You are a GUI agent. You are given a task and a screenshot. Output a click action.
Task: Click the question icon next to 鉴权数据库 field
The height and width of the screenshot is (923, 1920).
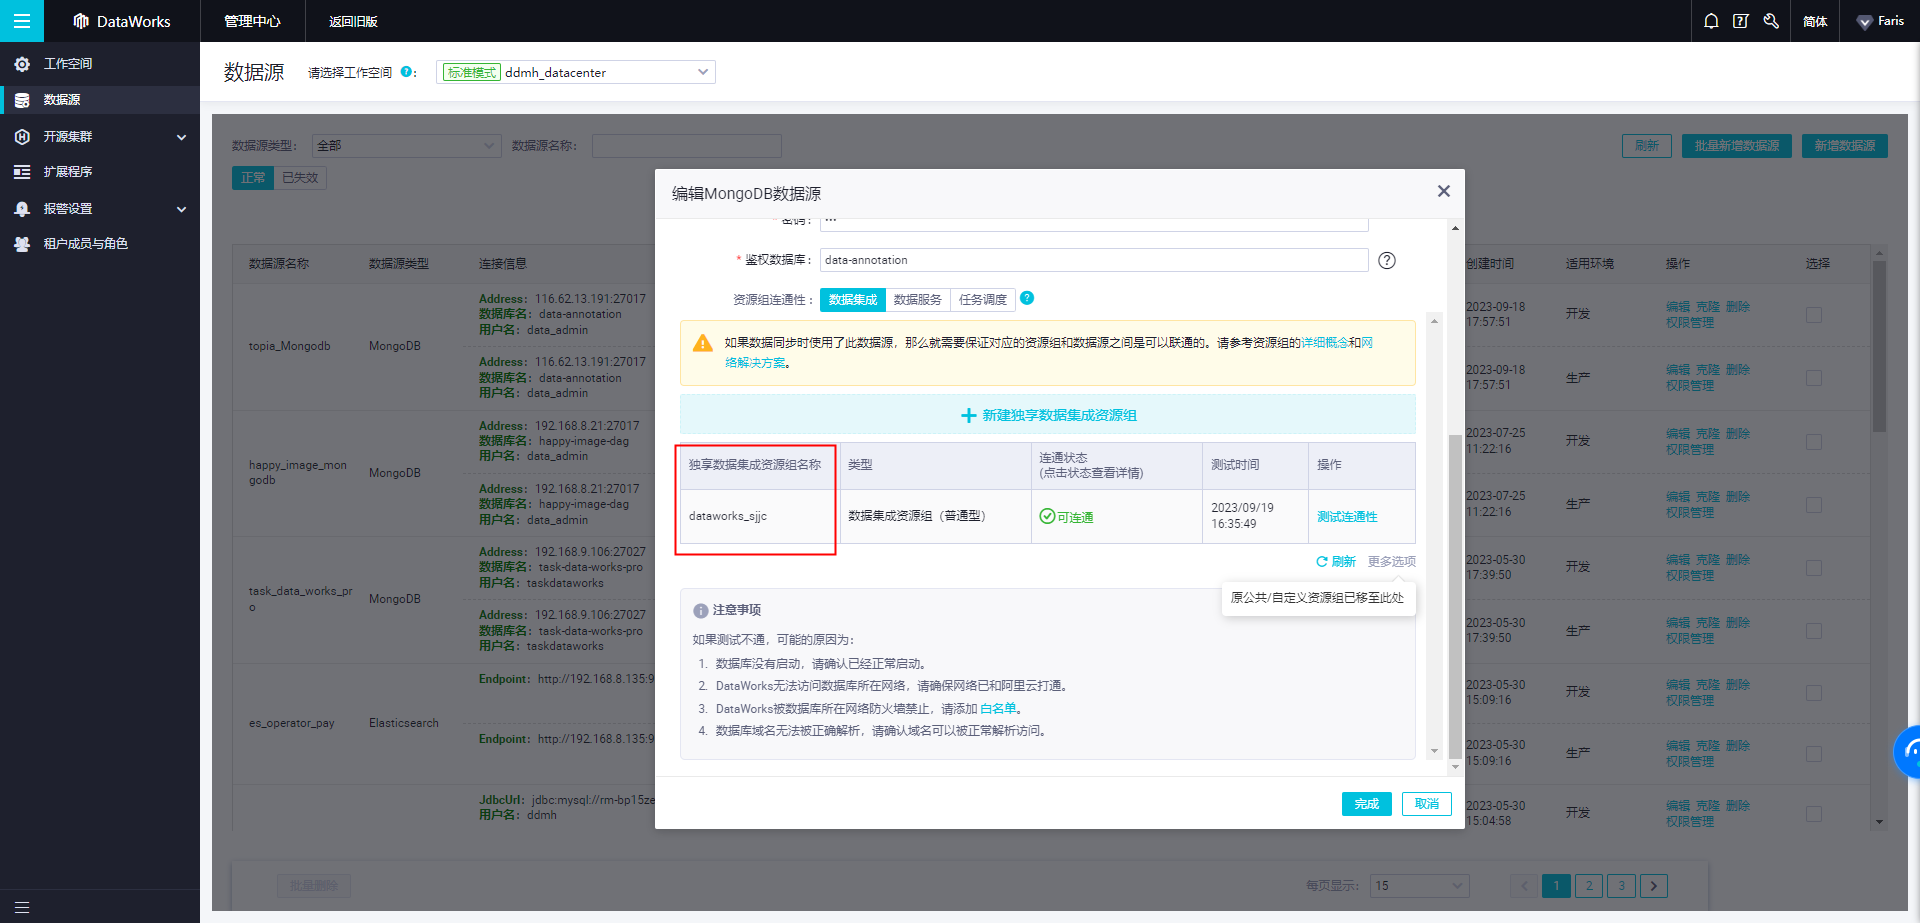[1387, 260]
